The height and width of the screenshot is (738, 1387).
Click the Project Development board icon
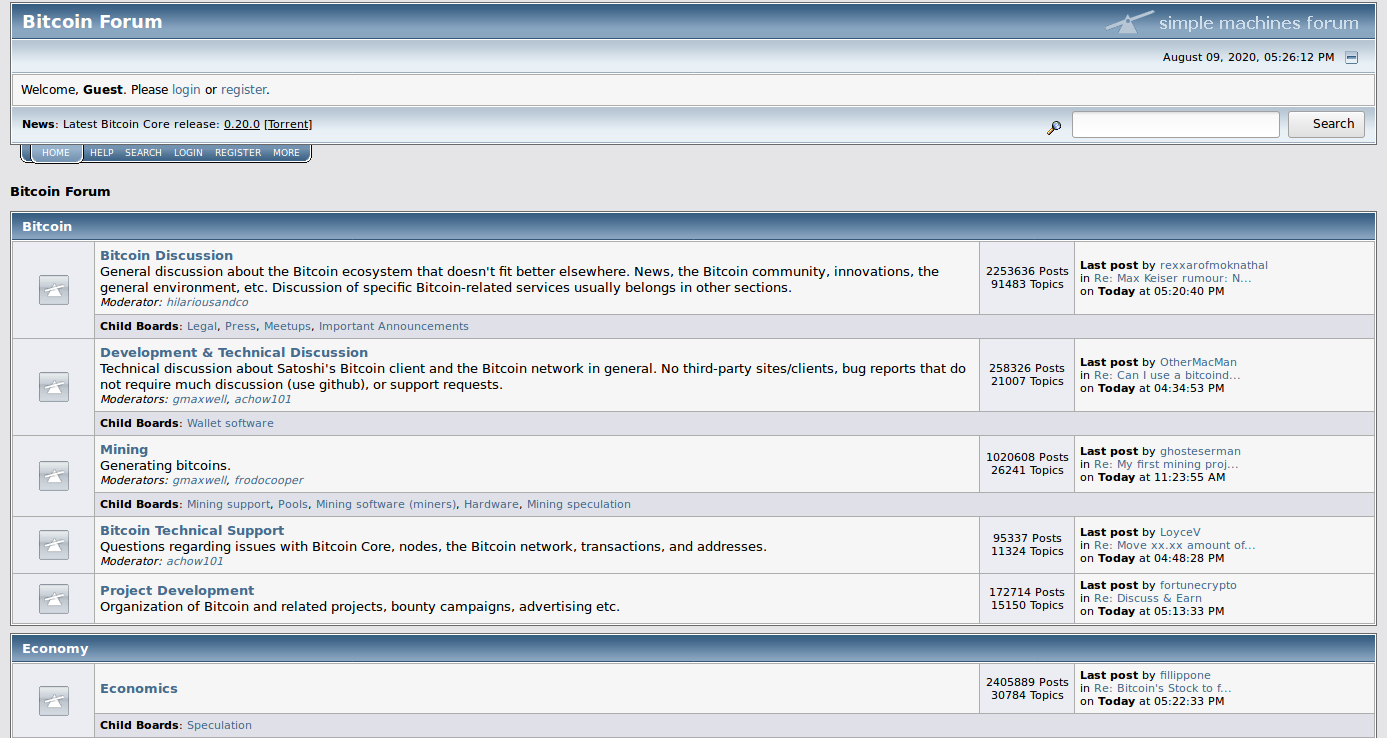pyautogui.click(x=54, y=599)
